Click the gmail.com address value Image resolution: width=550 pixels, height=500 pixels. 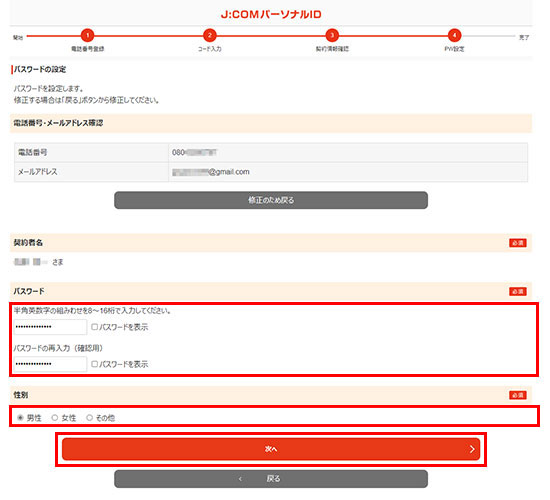[x=211, y=172]
